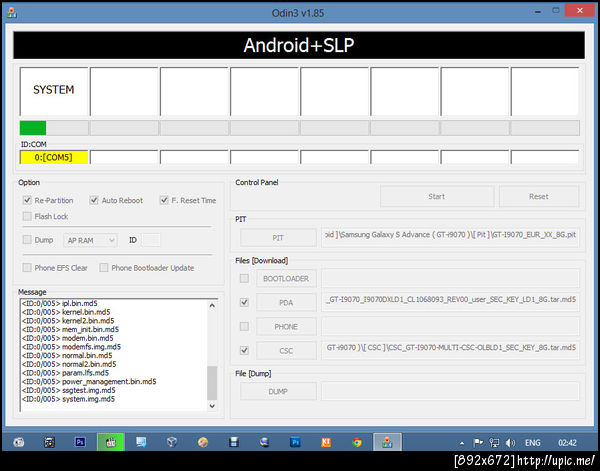Tick the PHONE file checkbox
Image resolution: width=600 pixels, height=471 pixels.
244,326
